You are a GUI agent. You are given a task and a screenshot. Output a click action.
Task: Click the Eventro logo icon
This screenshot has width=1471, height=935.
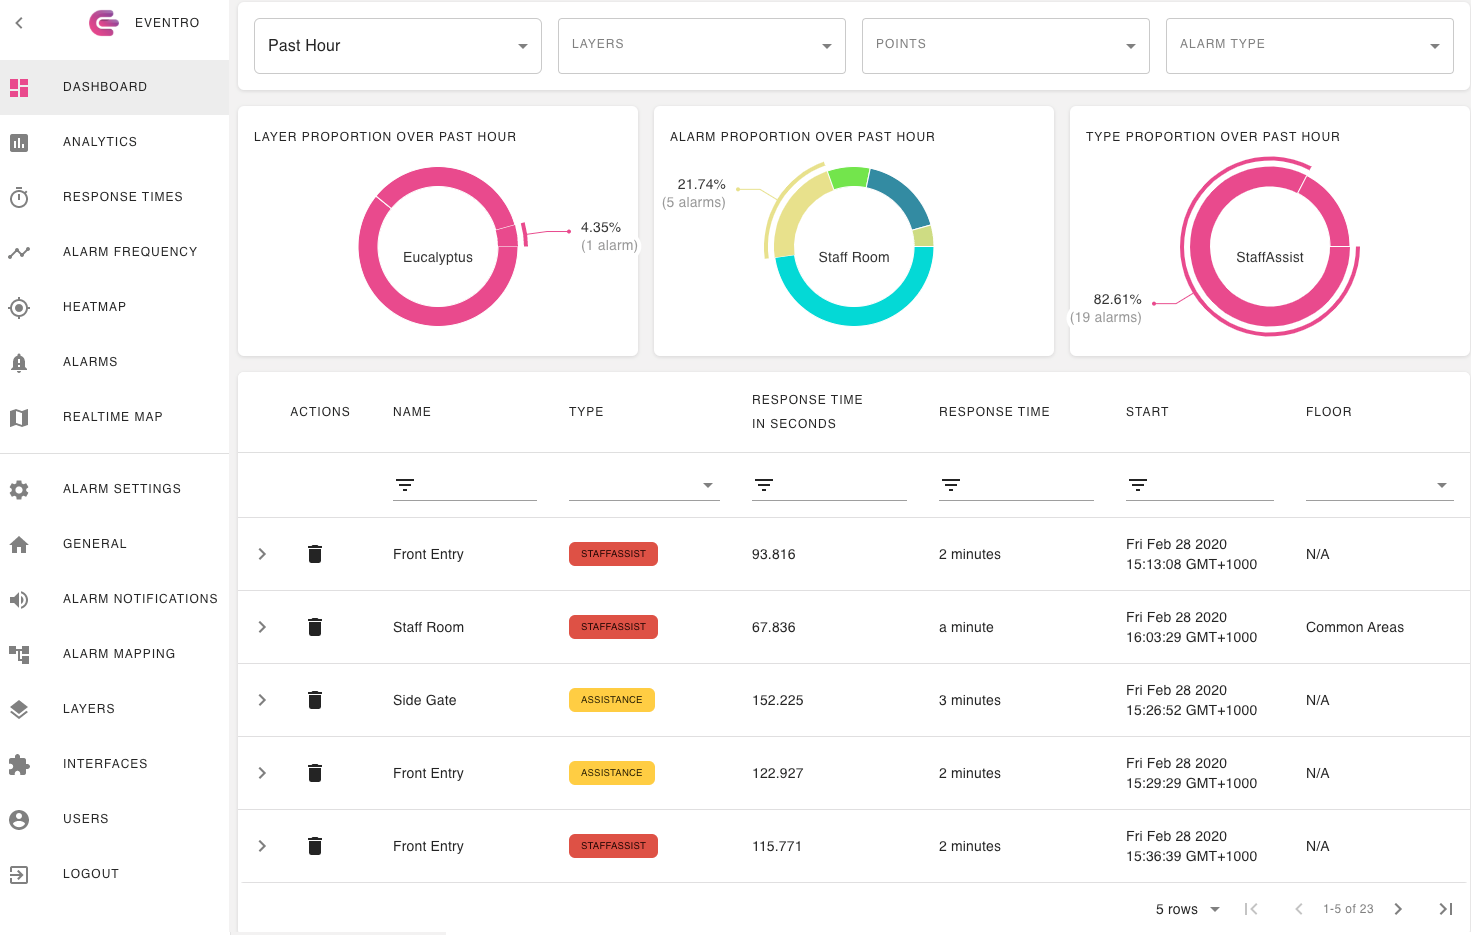pyautogui.click(x=104, y=23)
